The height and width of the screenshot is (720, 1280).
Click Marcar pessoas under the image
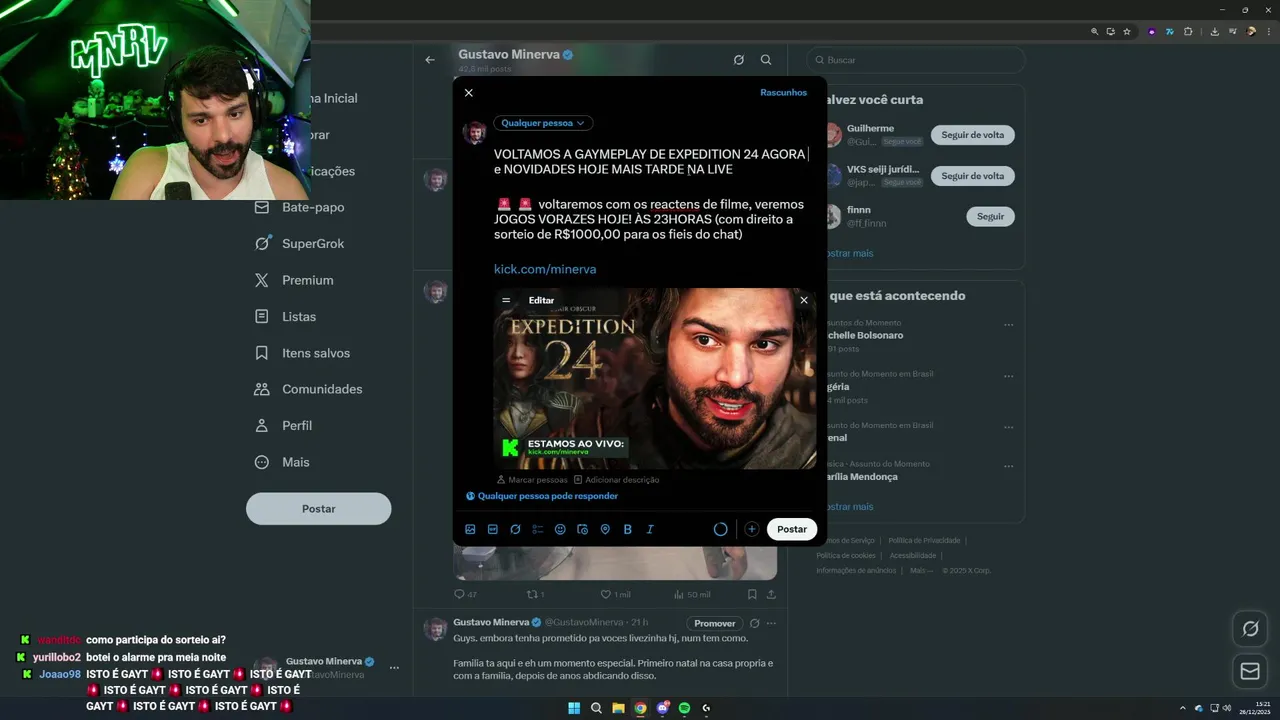coord(531,480)
